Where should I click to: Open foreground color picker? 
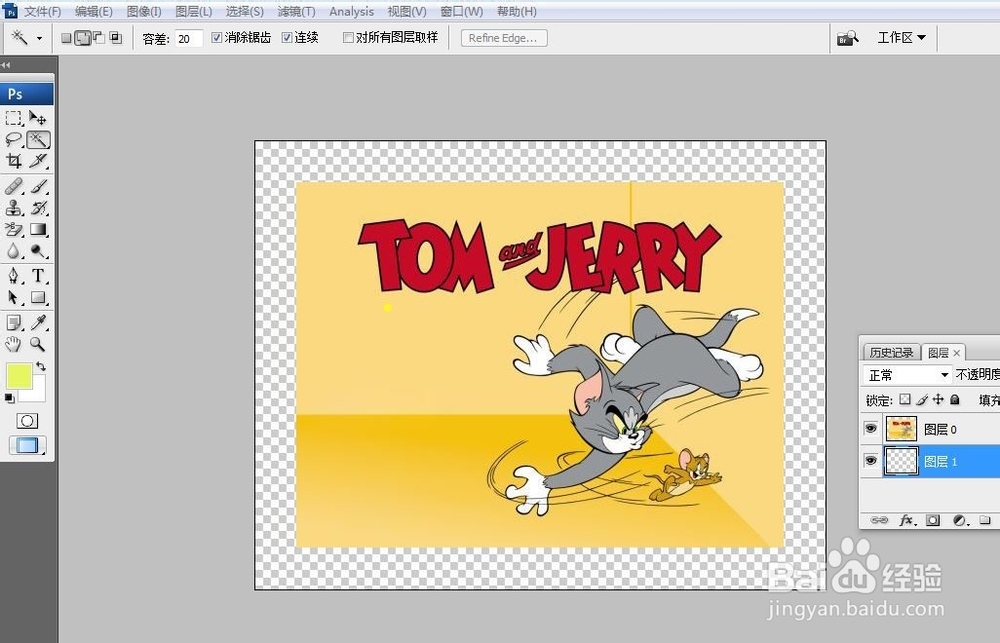pos(18,376)
